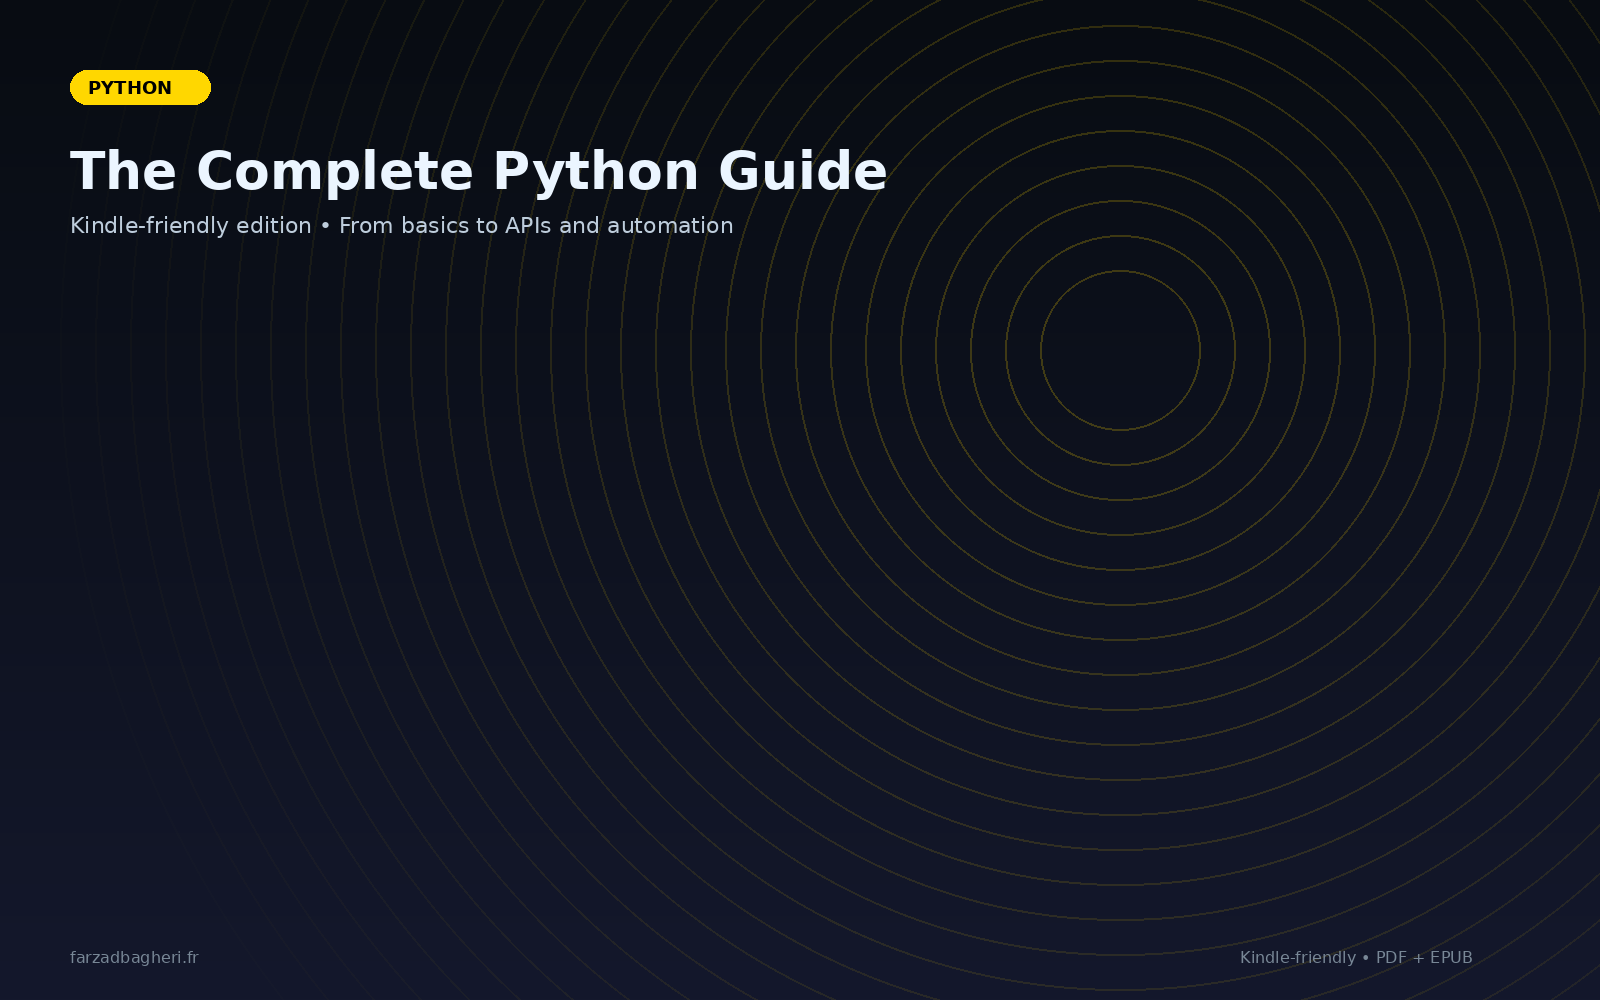The height and width of the screenshot is (1000, 1600).
Task: Click the bullet separator in the footer
Action: (1366, 957)
